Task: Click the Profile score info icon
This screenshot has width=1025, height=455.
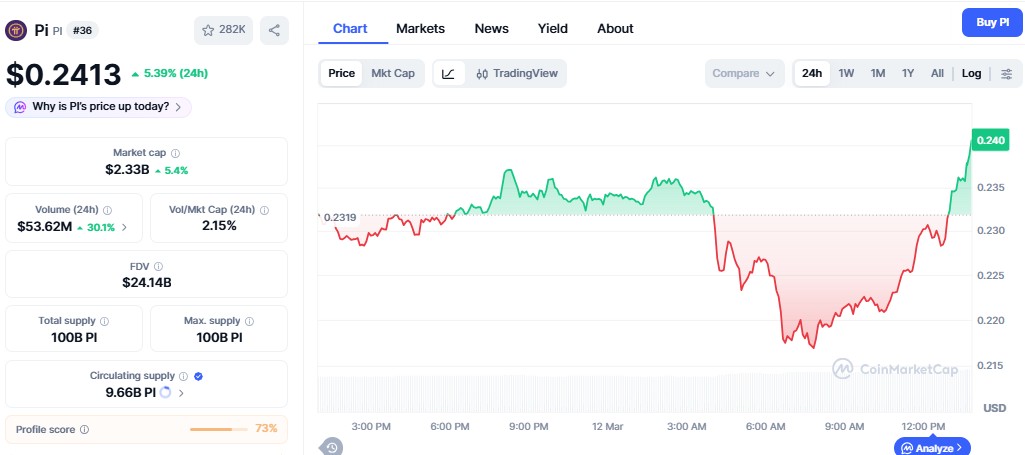Action: [x=84, y=429]
